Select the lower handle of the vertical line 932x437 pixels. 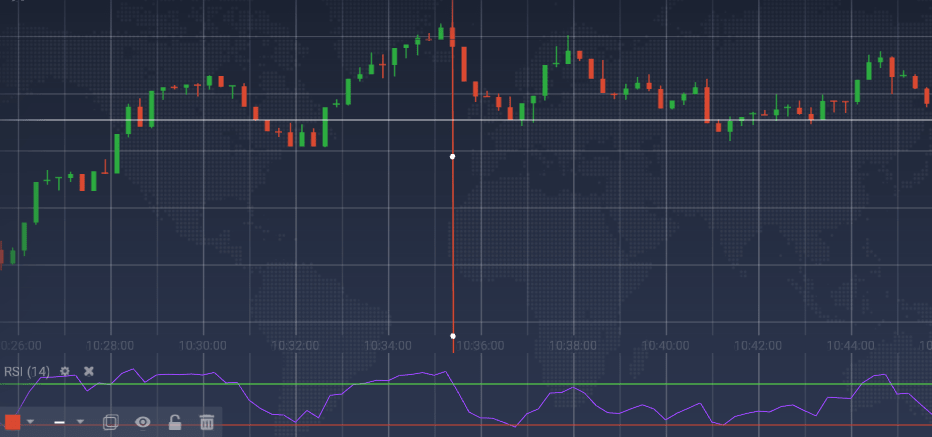(x=453, y=336)
